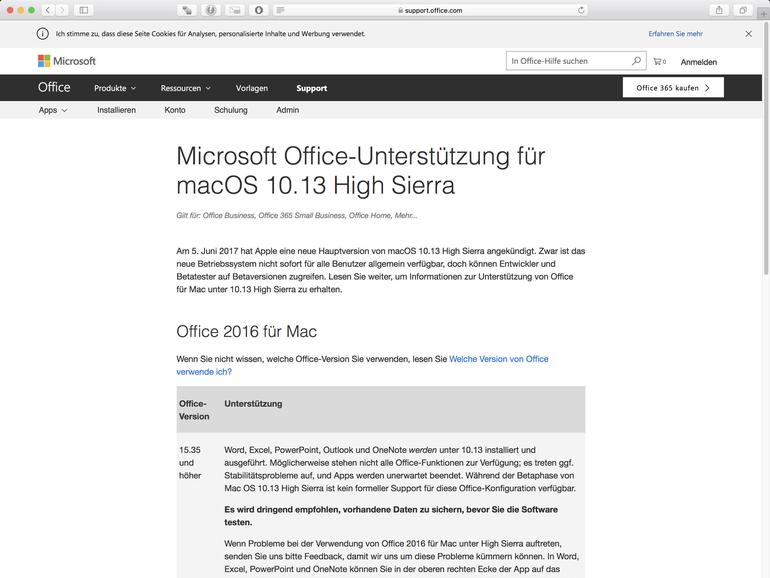This screenshot has height=578, width=770.
Task: Click the address bar showing support.office.com
Action: coord(430,10)
